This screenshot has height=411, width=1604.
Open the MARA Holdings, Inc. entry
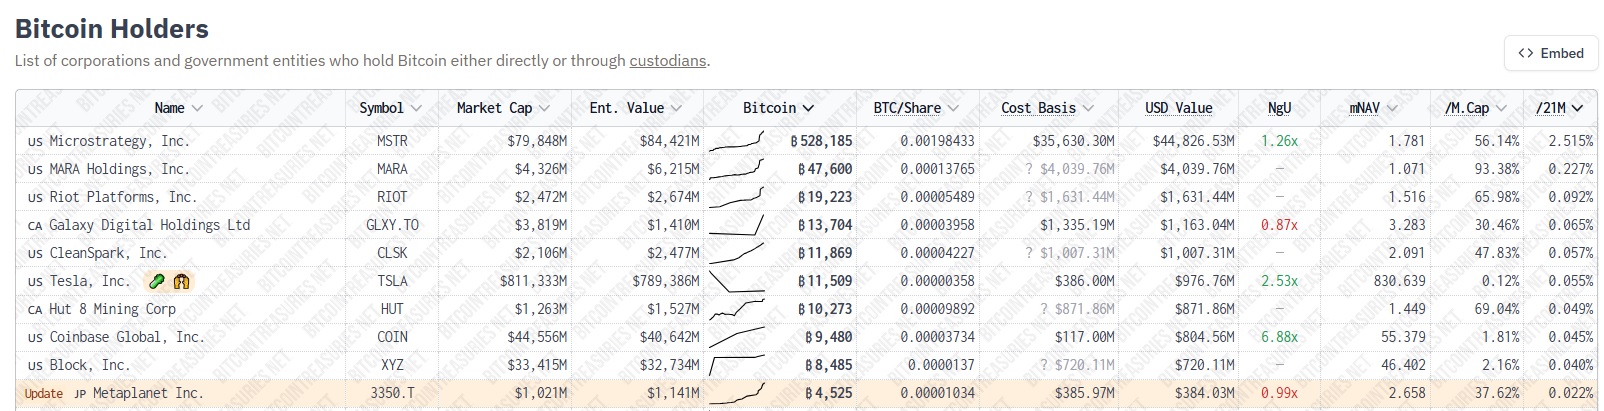(x=119, y=169)
